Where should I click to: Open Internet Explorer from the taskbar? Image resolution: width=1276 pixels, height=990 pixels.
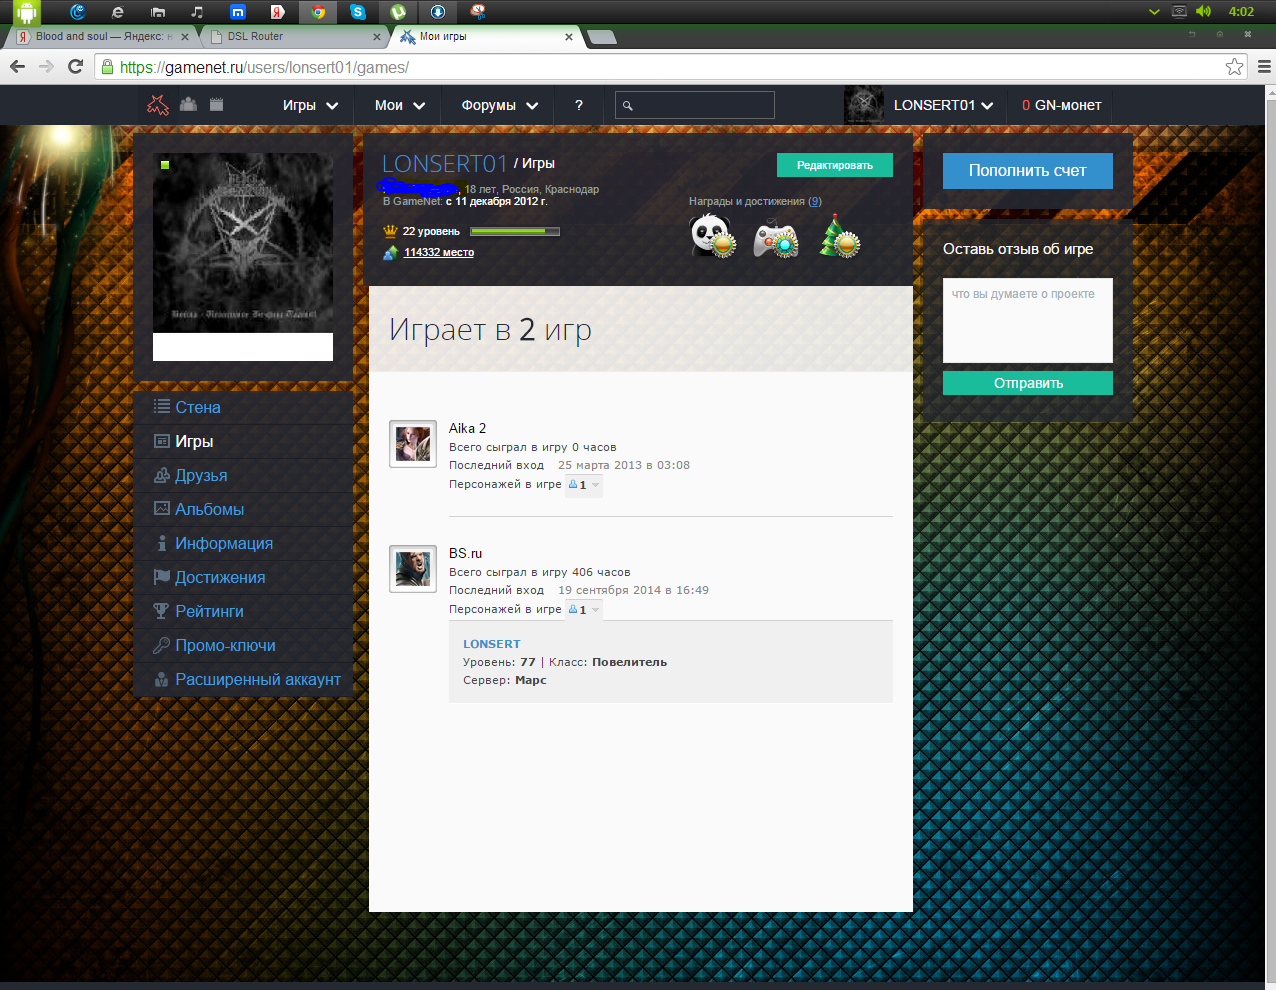[118, 12]
